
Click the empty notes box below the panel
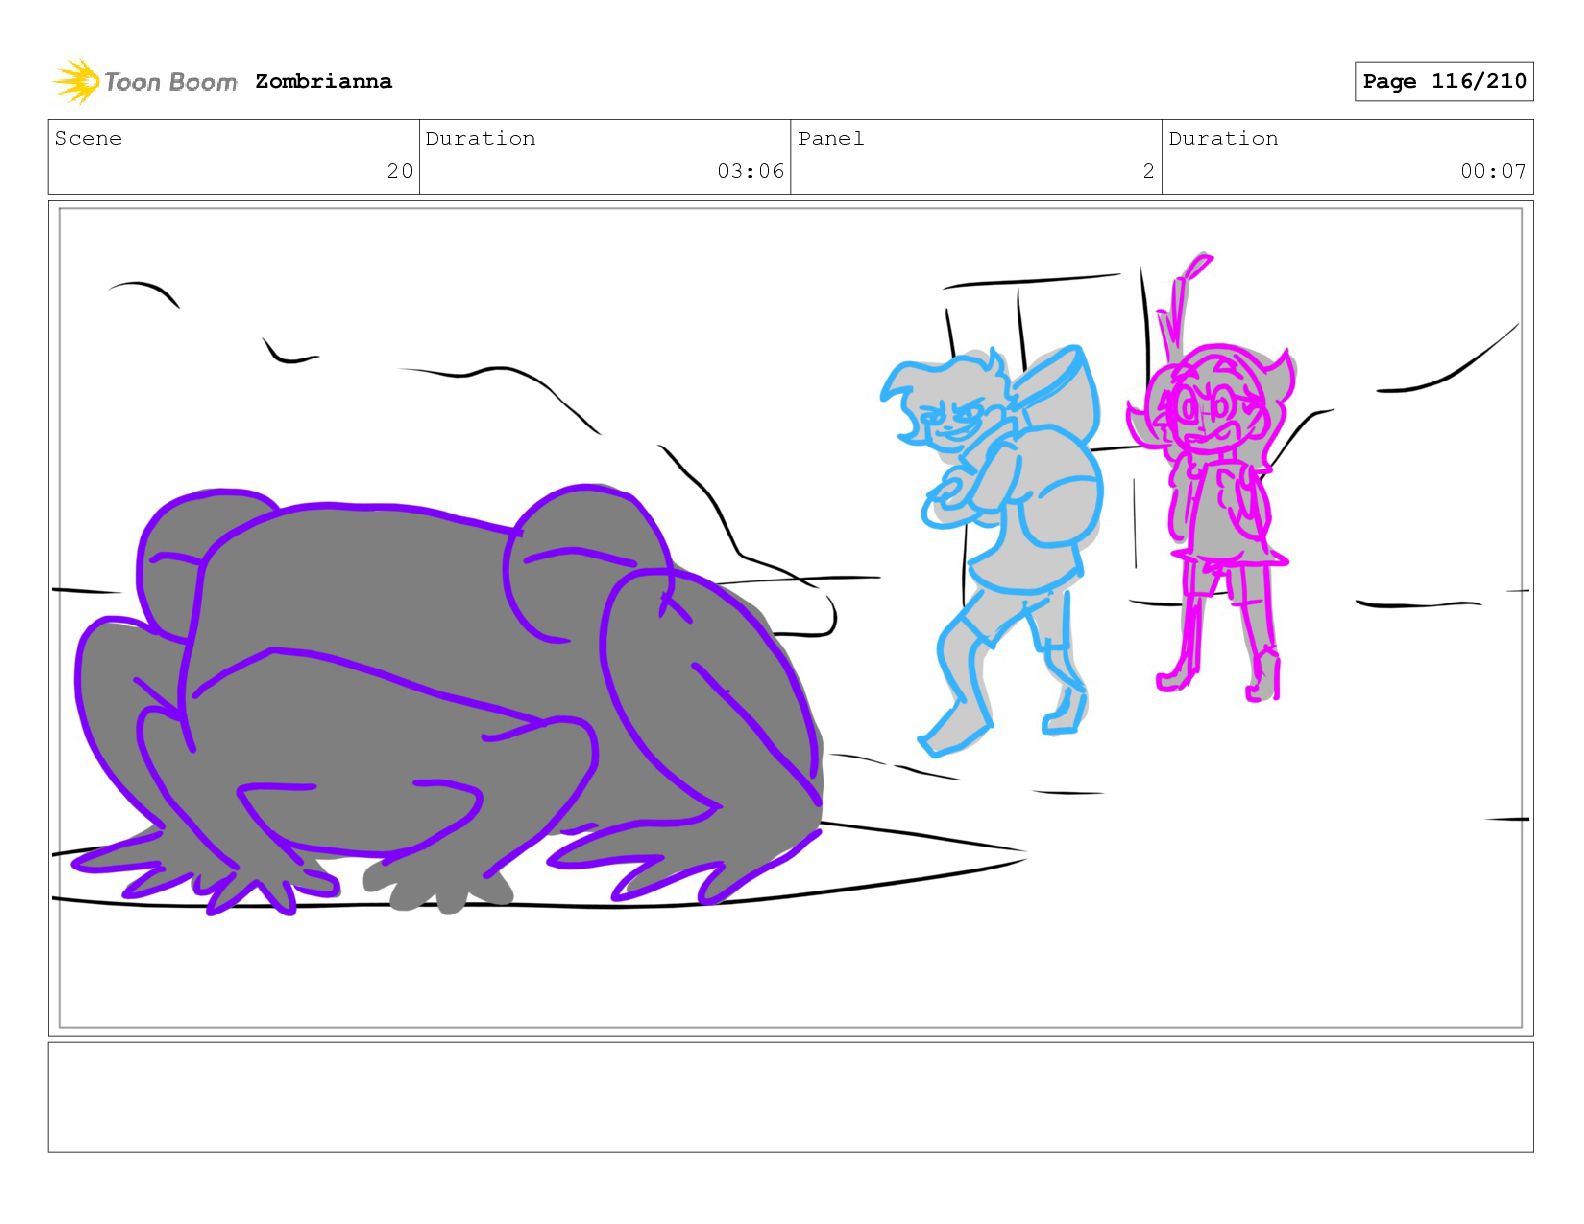point(790,1097)
